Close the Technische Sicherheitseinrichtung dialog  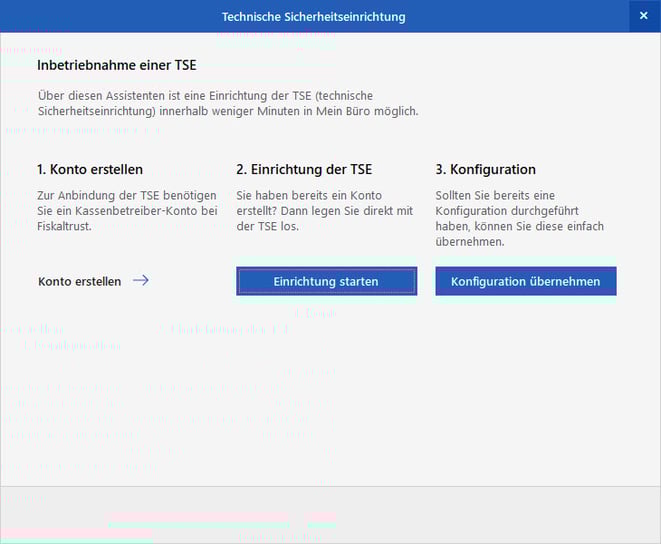[644, 16]
